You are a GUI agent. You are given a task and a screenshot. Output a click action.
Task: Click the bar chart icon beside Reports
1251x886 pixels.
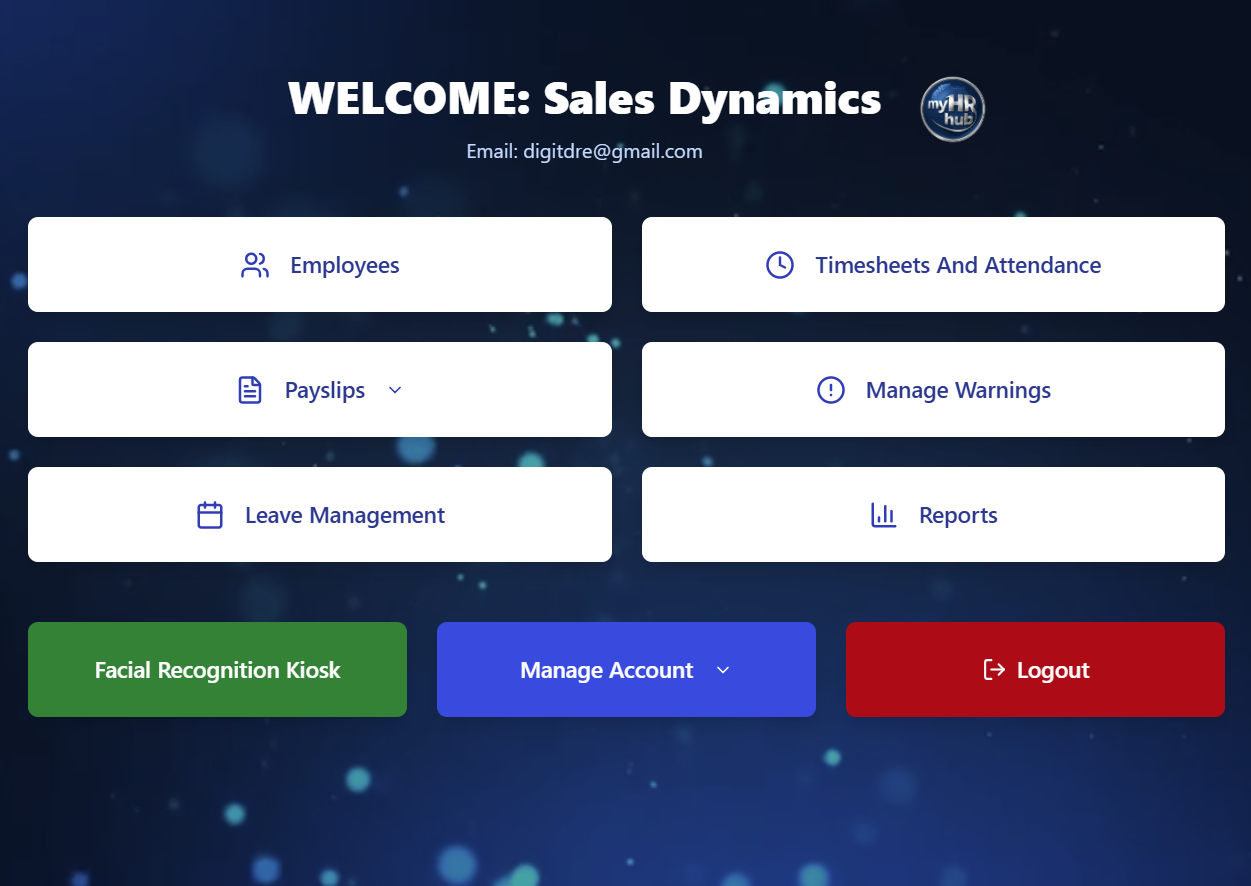884,515
